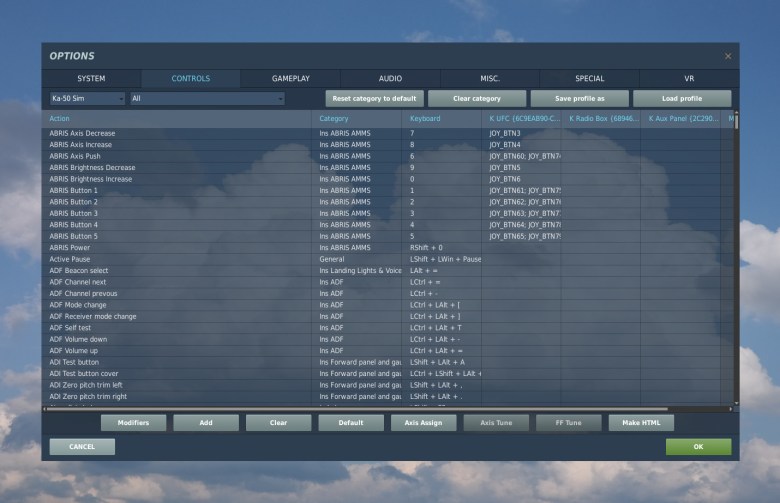
Task: Confirm settings with the OK button
Action: [x=698, y=447]
